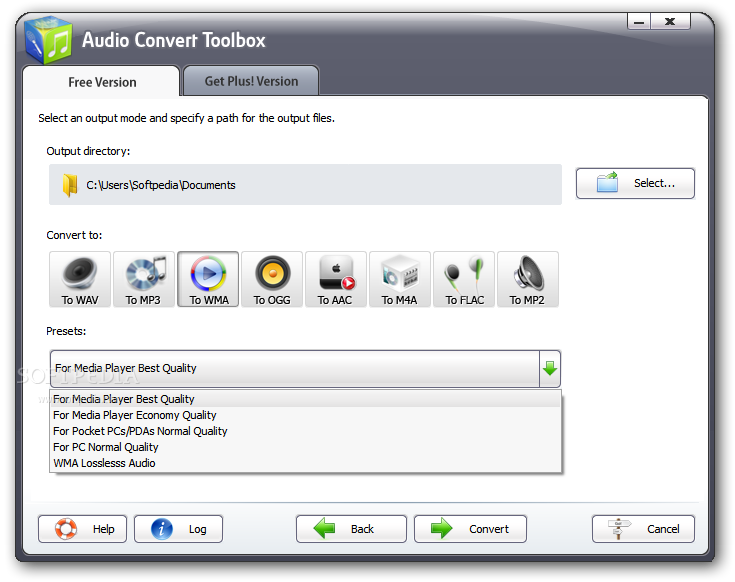The height and width of the screenshot is (582, 735).
Task: Minimize the Audio Convert Toolbox window
Action: (638, 22)
